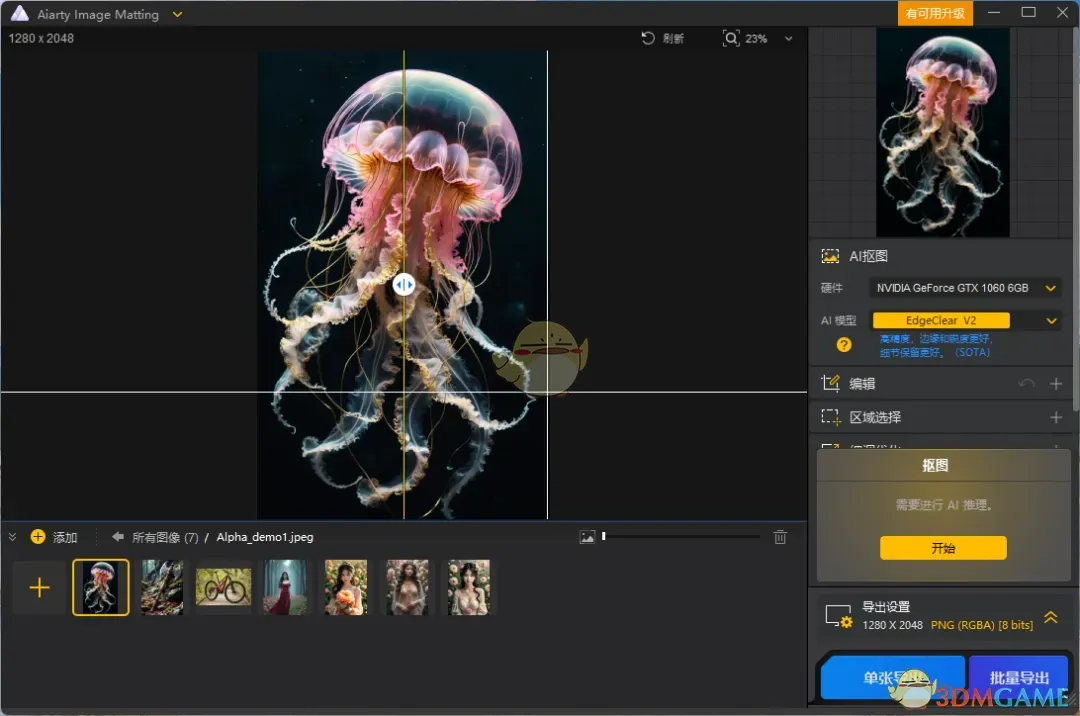Open the zoom percentage dropdown
The width and height of the screenshot is (1080, 716).
coord(789,38)
